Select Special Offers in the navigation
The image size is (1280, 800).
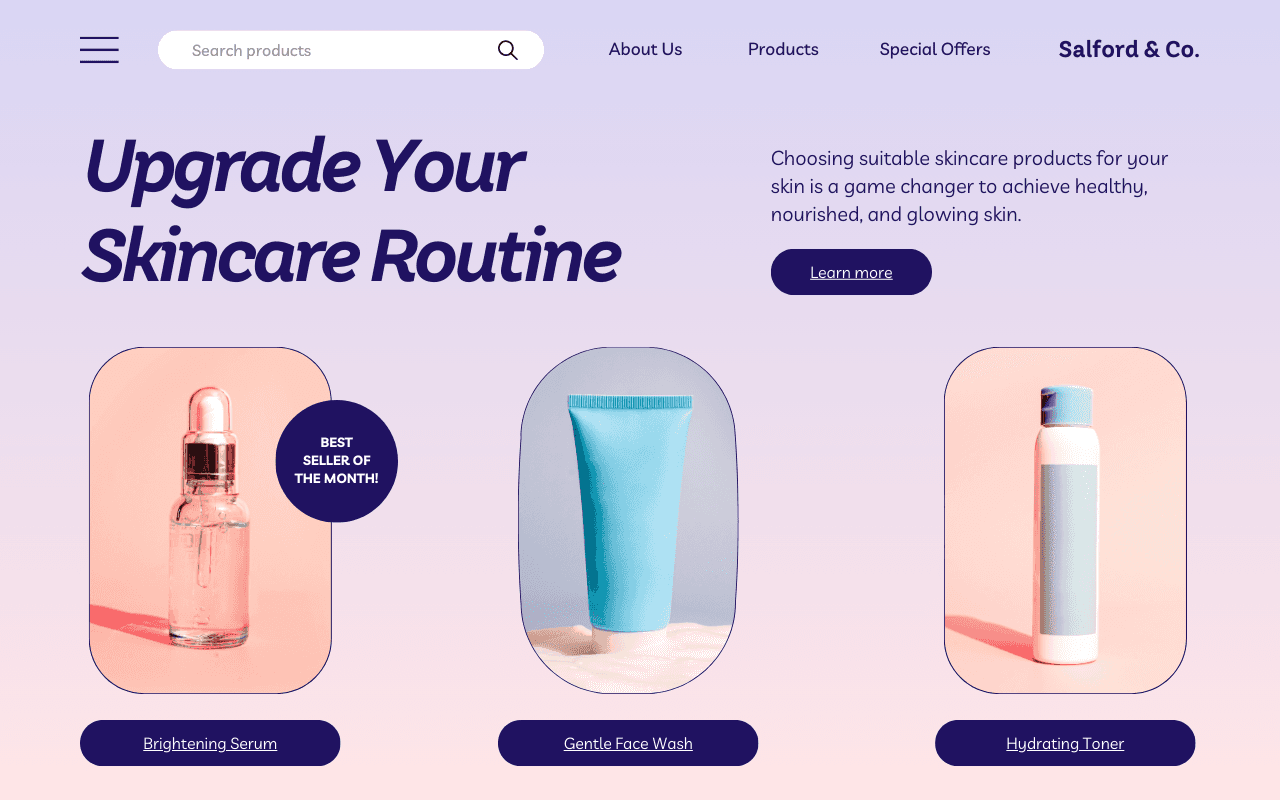pos(935,49)
